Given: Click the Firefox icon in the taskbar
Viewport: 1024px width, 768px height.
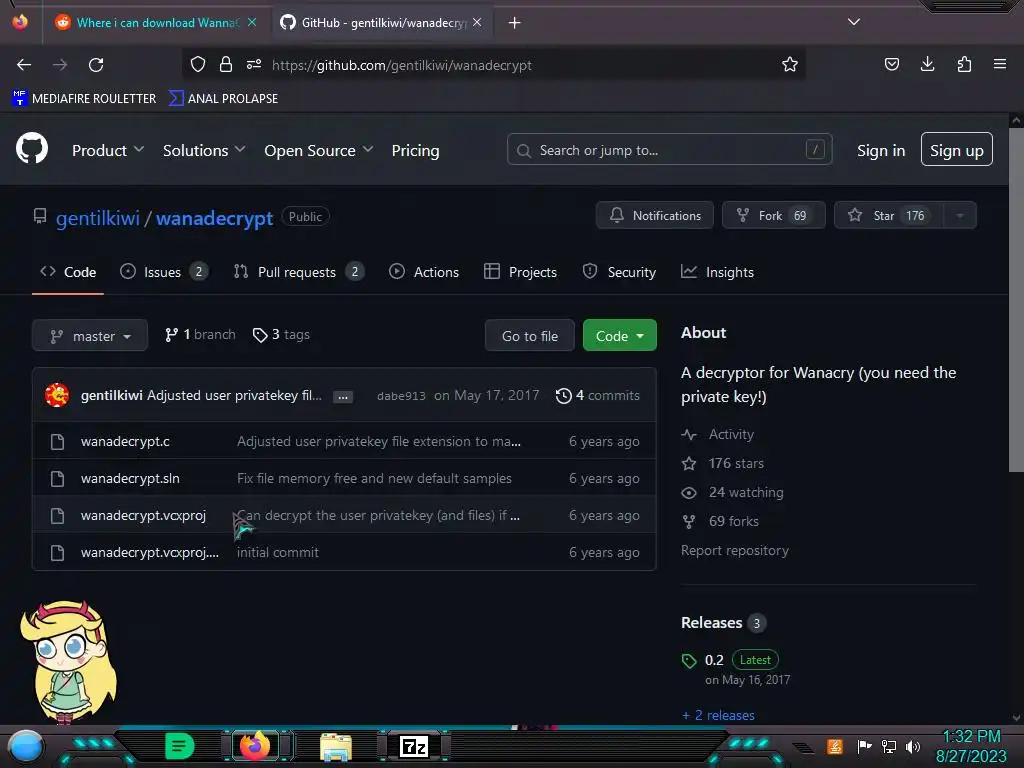Looking at the screenshot, I should (255, 745).
